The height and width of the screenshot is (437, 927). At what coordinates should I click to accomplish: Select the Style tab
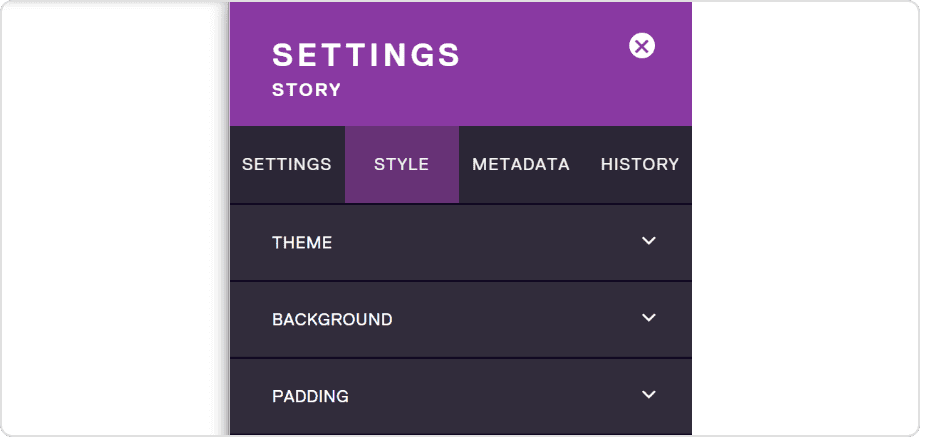click(x=401, y=164)
